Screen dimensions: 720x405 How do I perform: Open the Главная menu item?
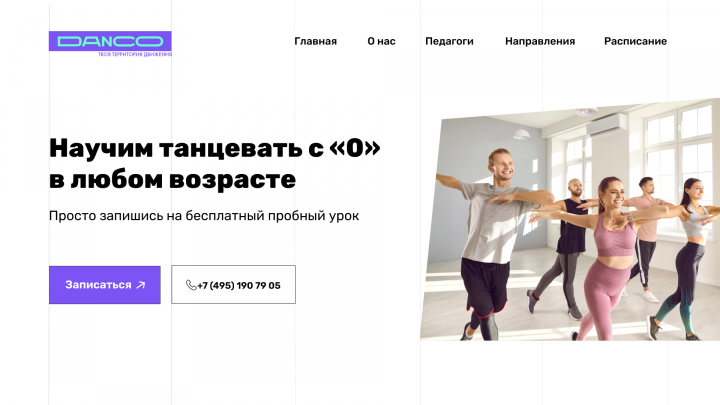point(315,41)
